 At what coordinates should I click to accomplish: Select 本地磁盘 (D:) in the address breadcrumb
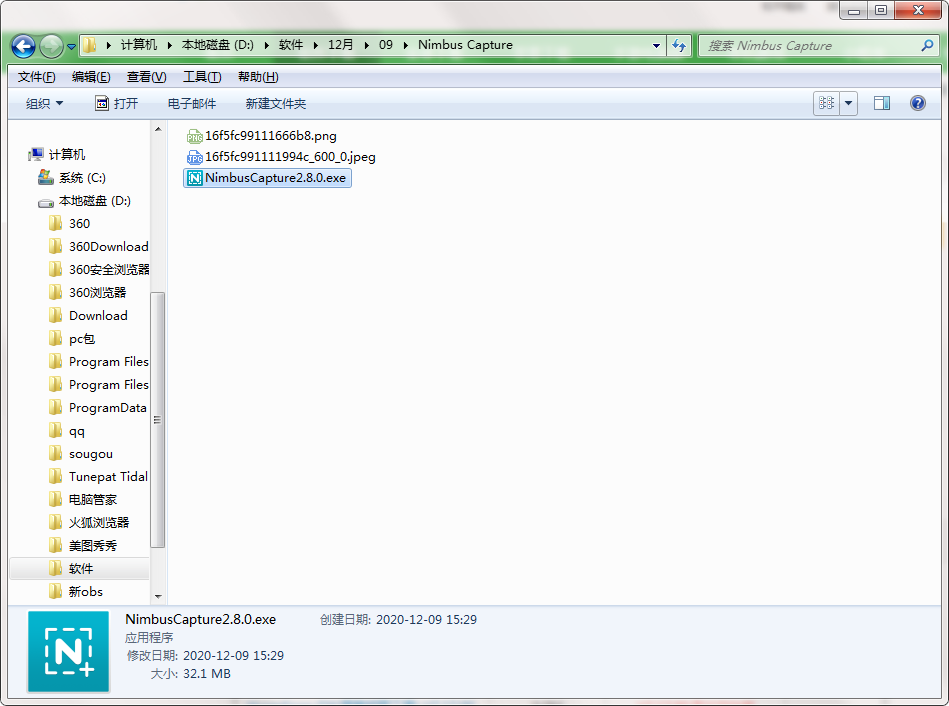(x=218, y=45)
